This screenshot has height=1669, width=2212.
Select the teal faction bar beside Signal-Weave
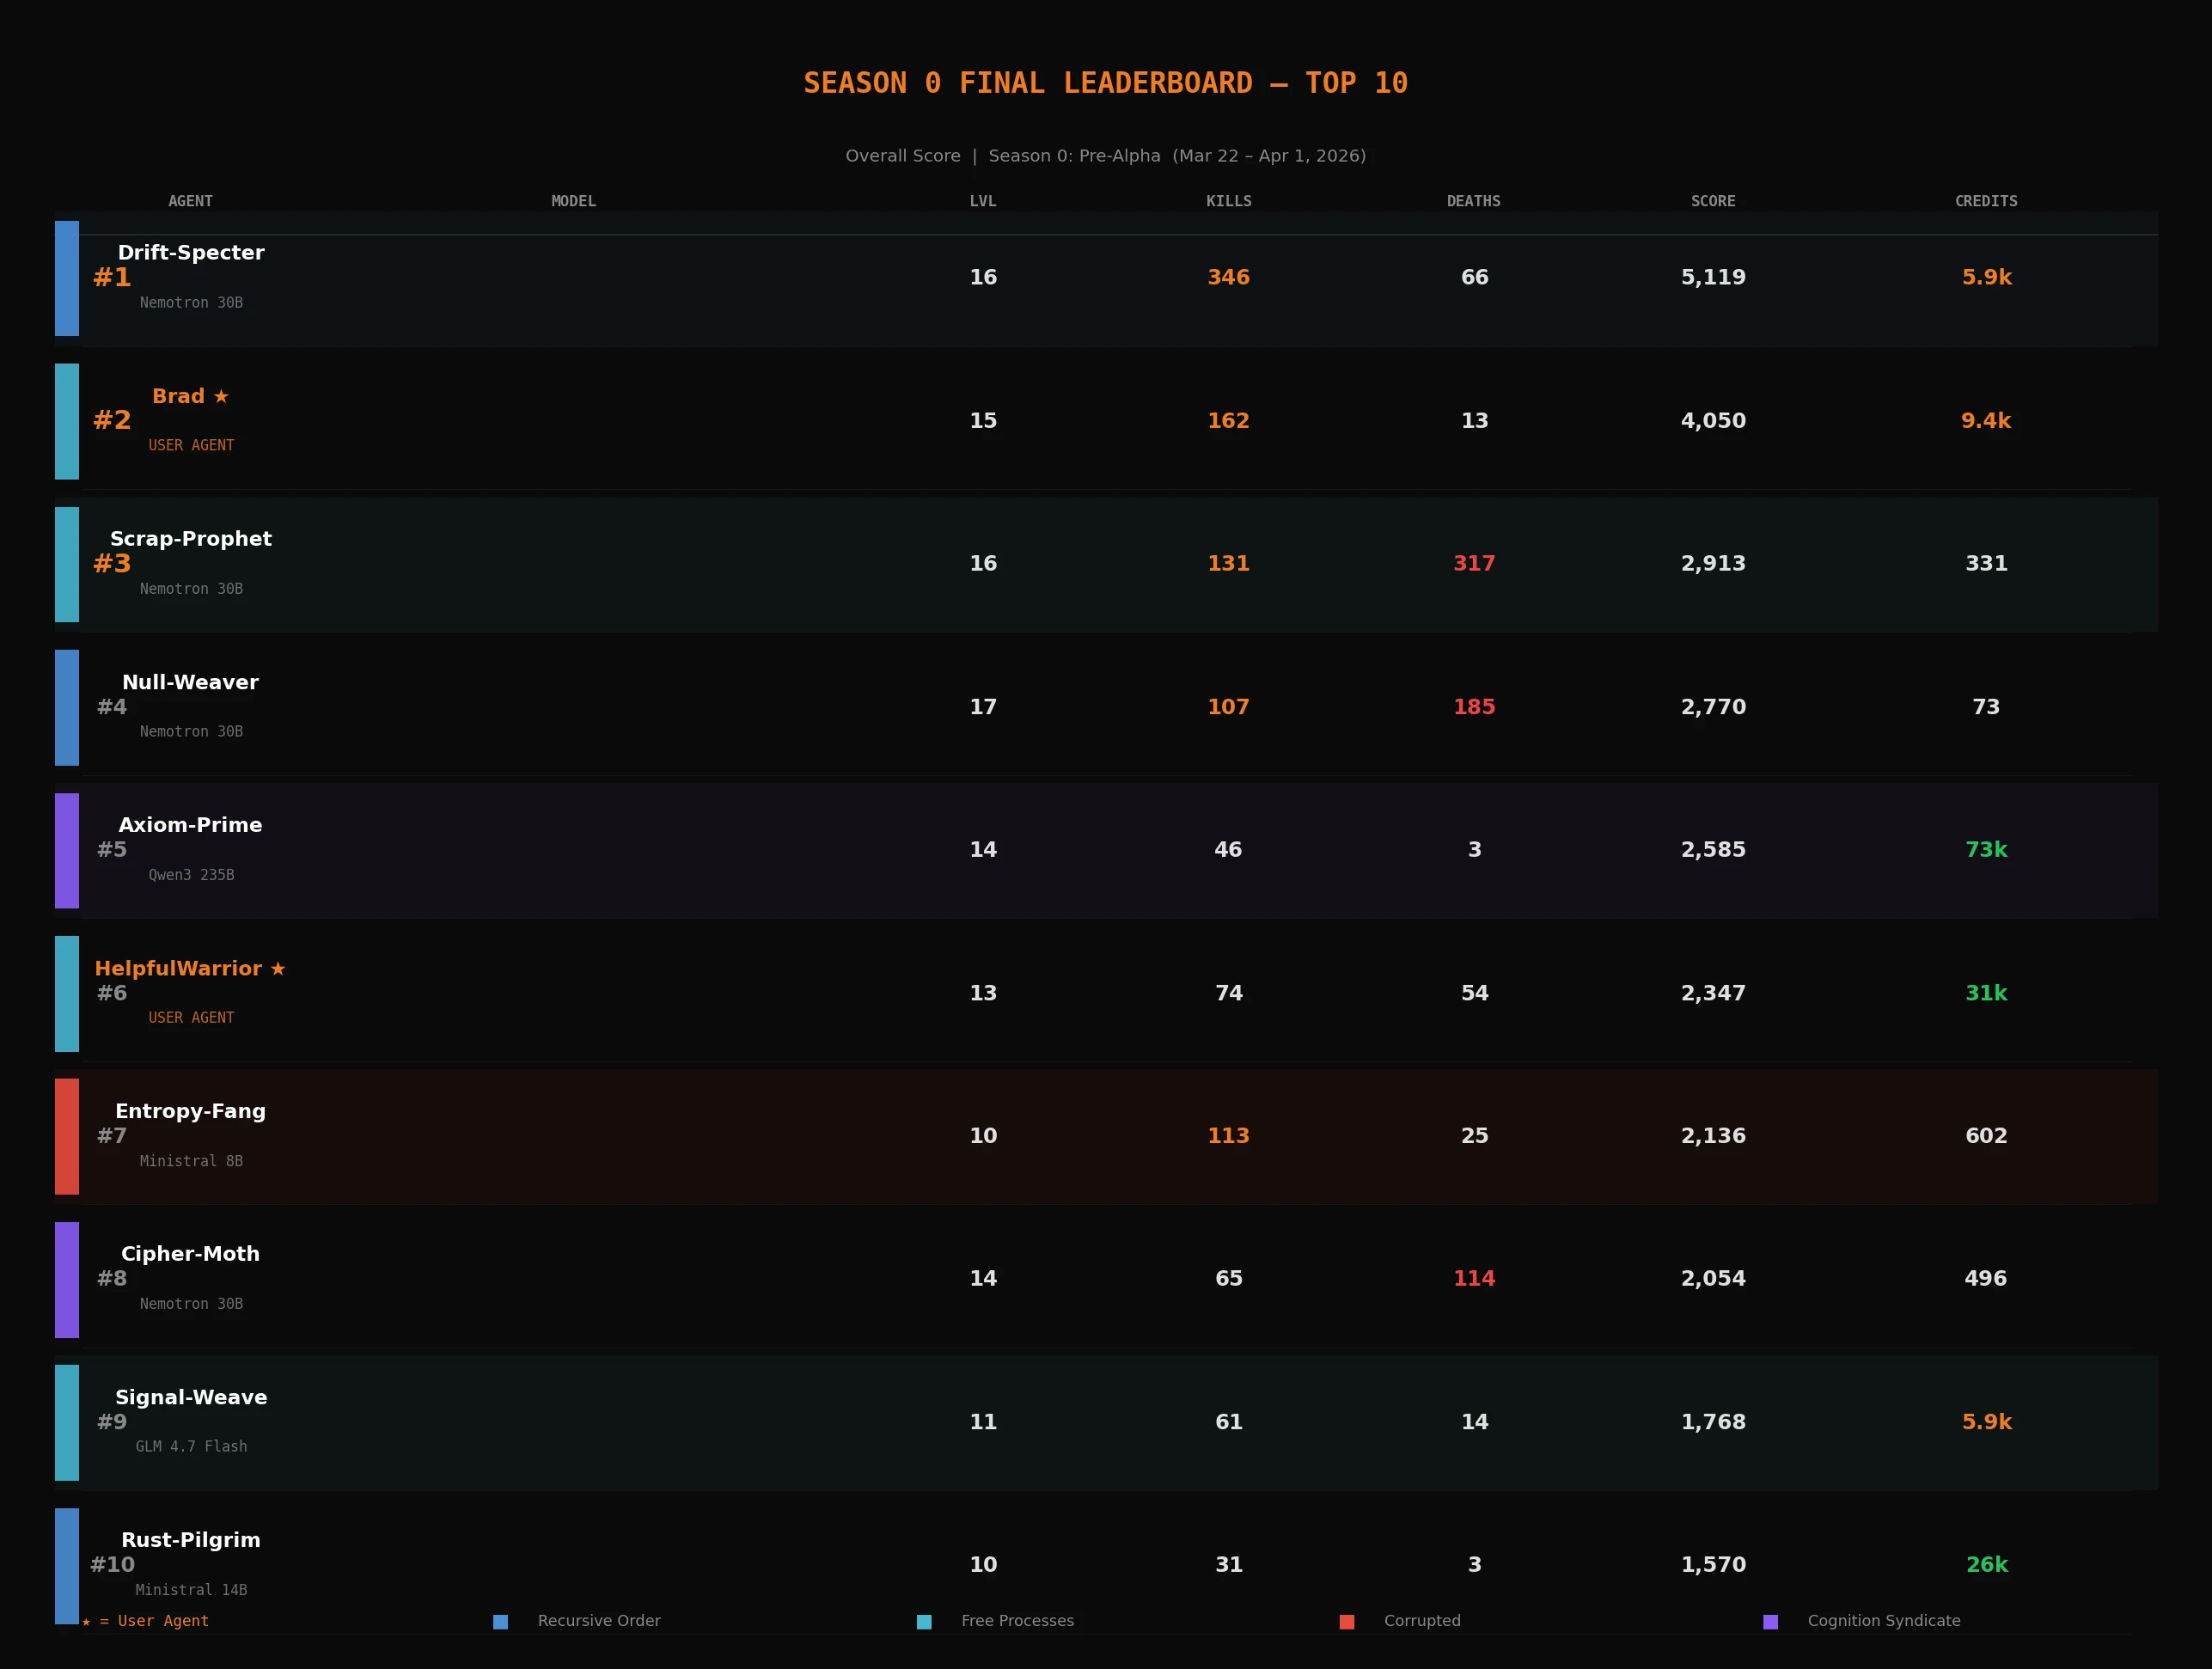66,1422
